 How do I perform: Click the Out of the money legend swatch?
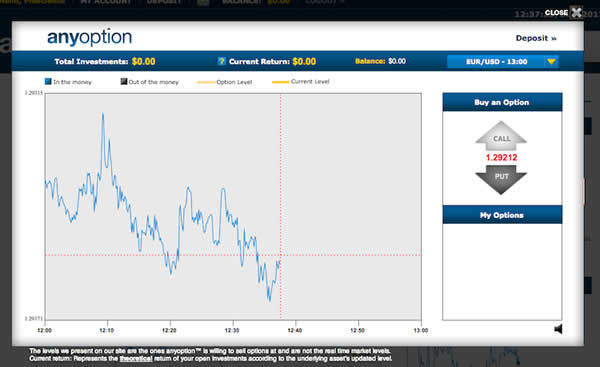point(124,82)
